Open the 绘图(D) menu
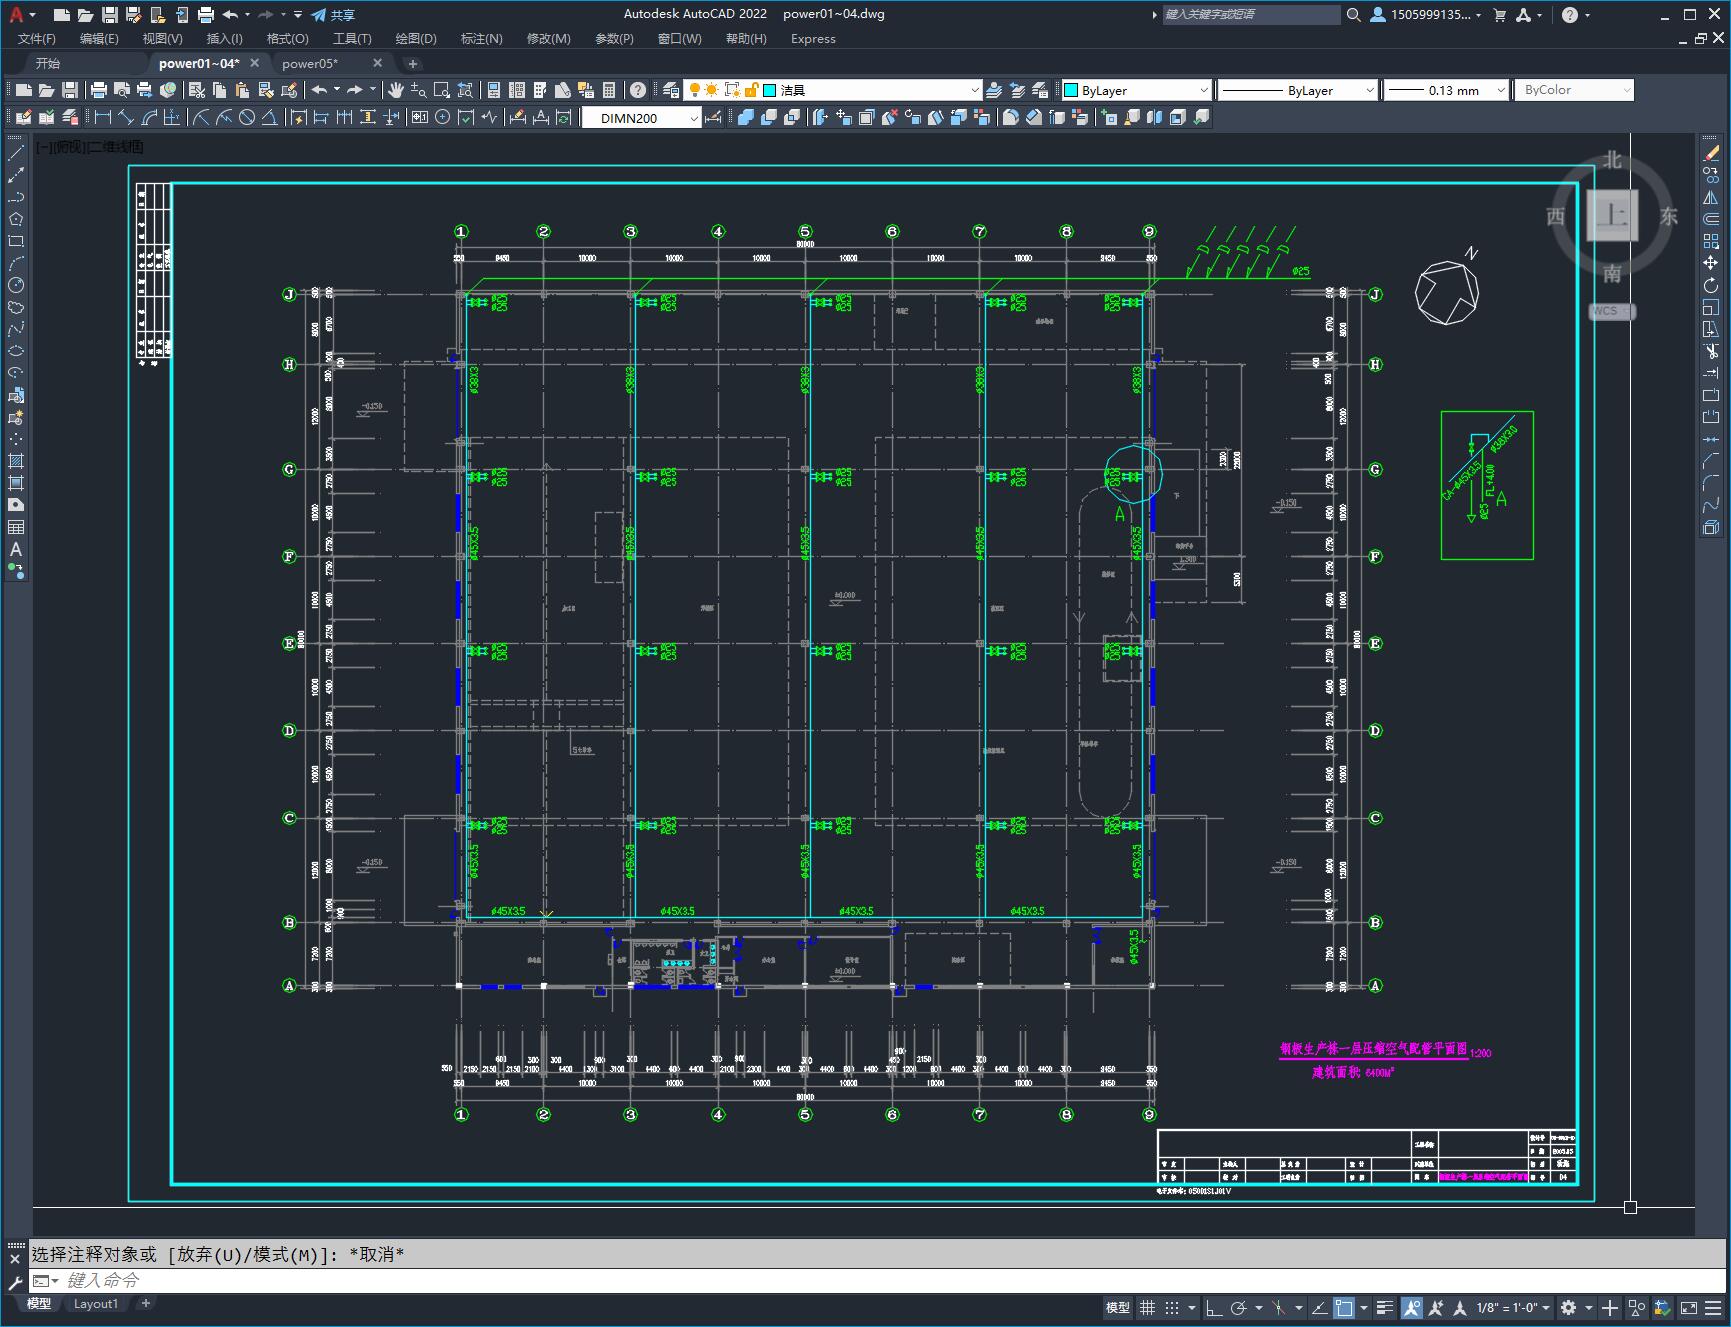Viewport: 1731px width, 1327px height. click(416, 38)
